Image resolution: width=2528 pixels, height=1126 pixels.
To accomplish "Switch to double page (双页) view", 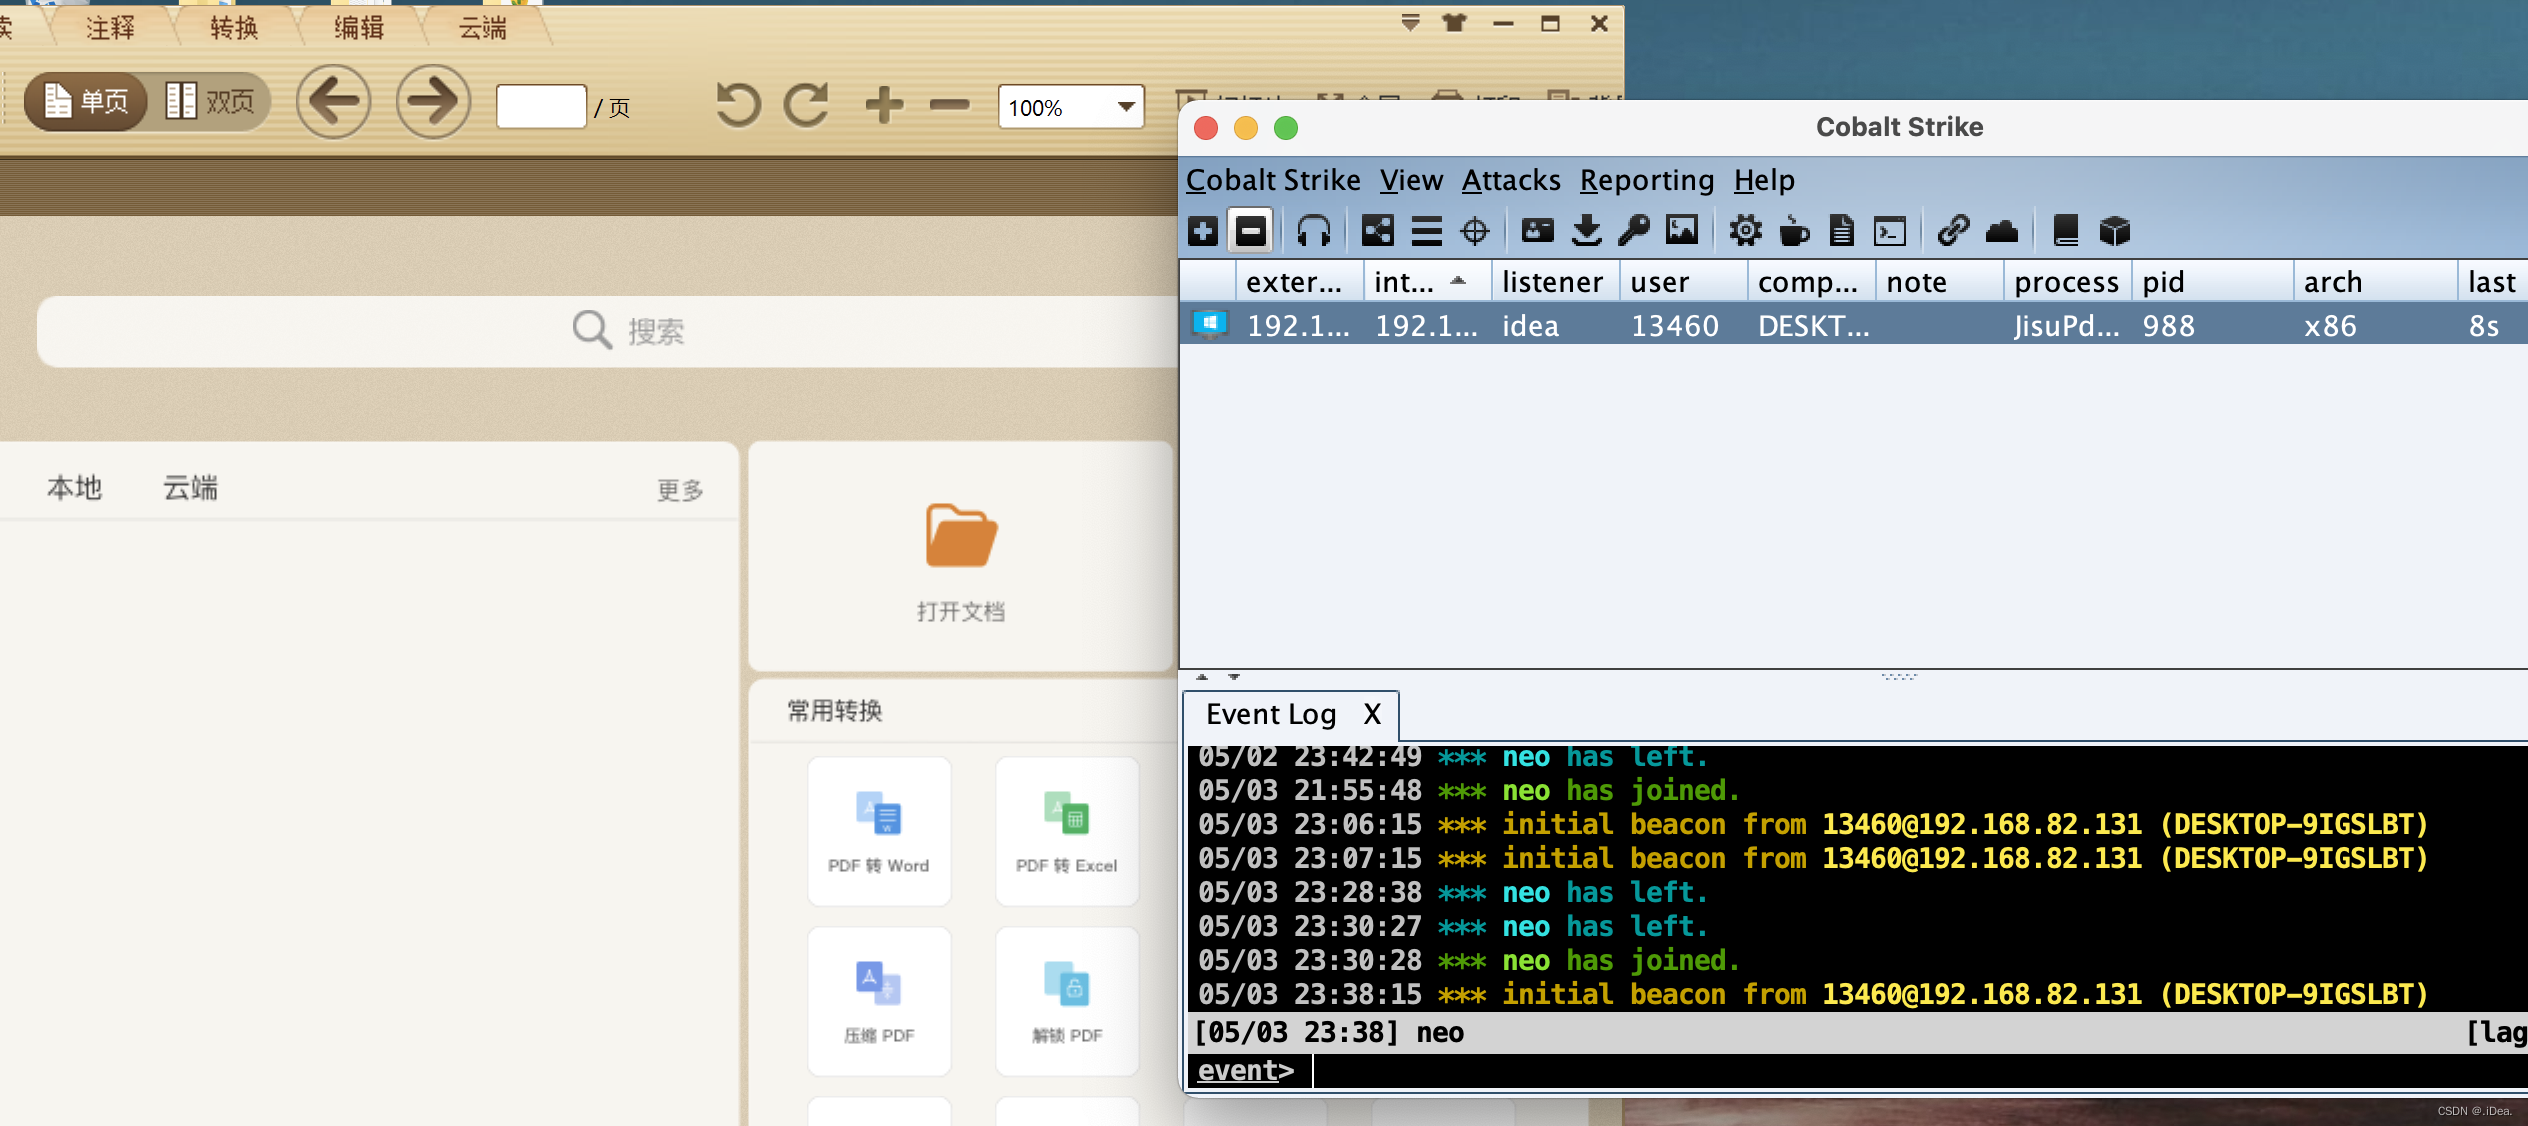I will coord(210,101).
